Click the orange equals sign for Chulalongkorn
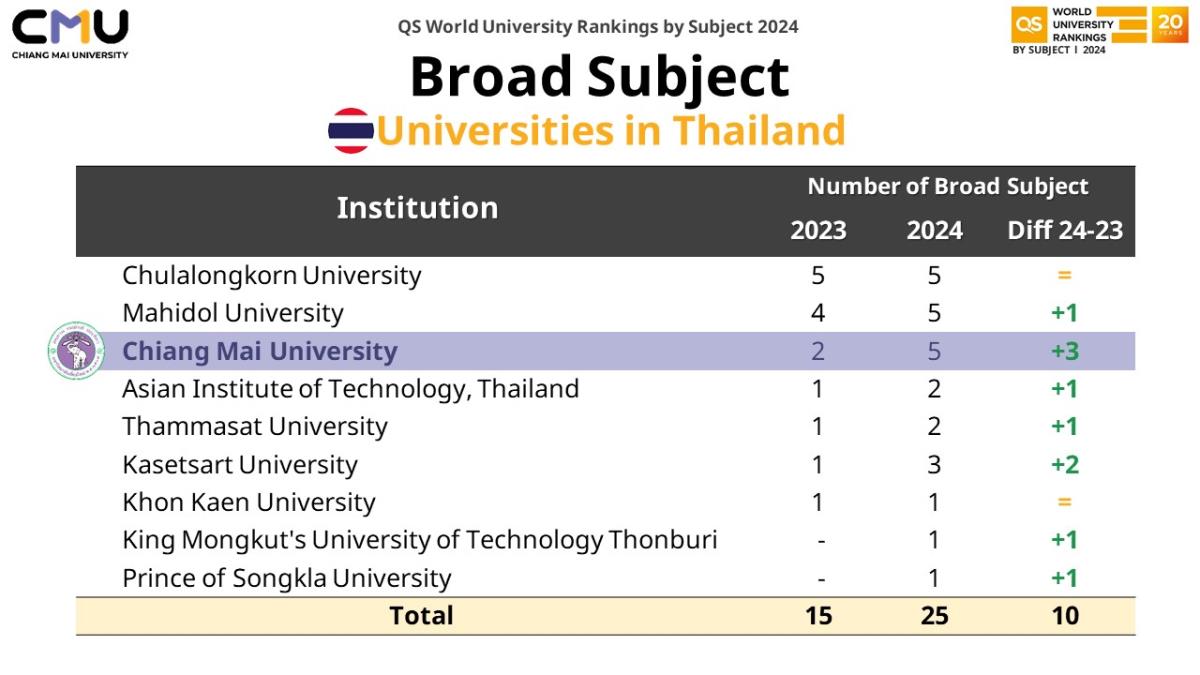This screenshot has height=675, width=1200. (1064, 275)
